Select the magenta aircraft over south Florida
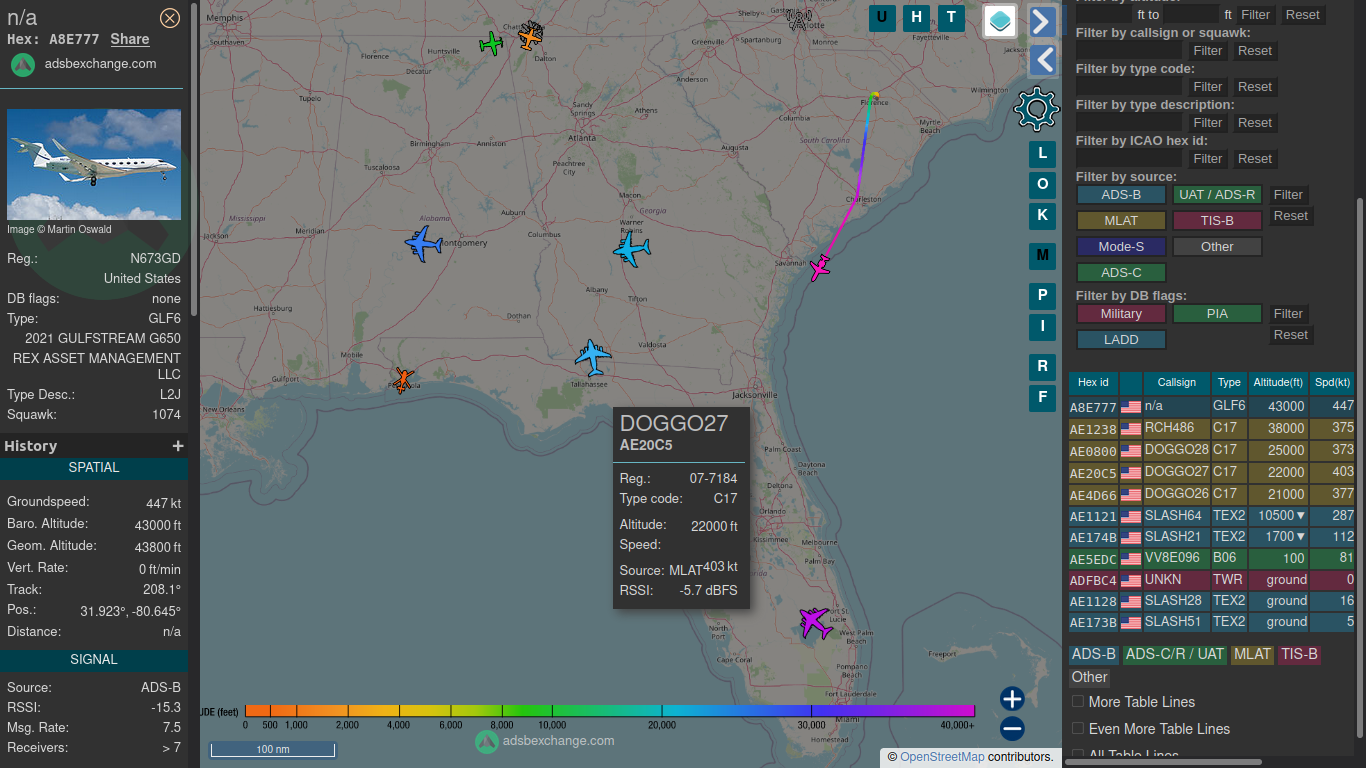The width and height of the screenshot is (1366, 768). pos(815,622)
